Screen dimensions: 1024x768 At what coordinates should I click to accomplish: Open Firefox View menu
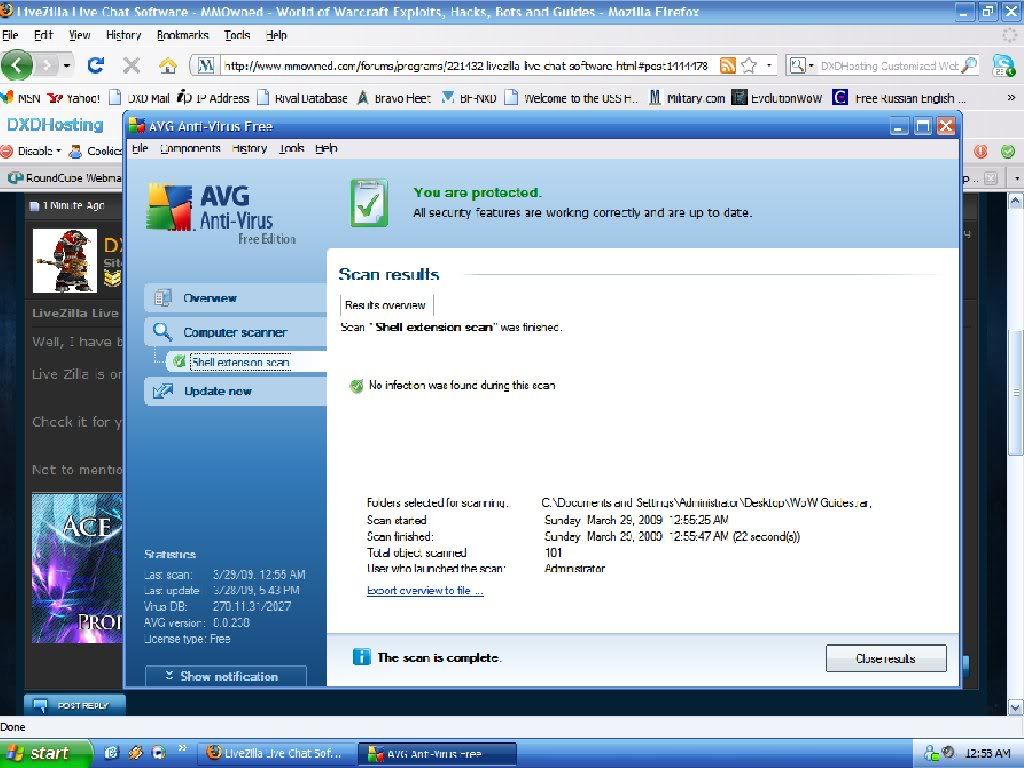(79, 35)
